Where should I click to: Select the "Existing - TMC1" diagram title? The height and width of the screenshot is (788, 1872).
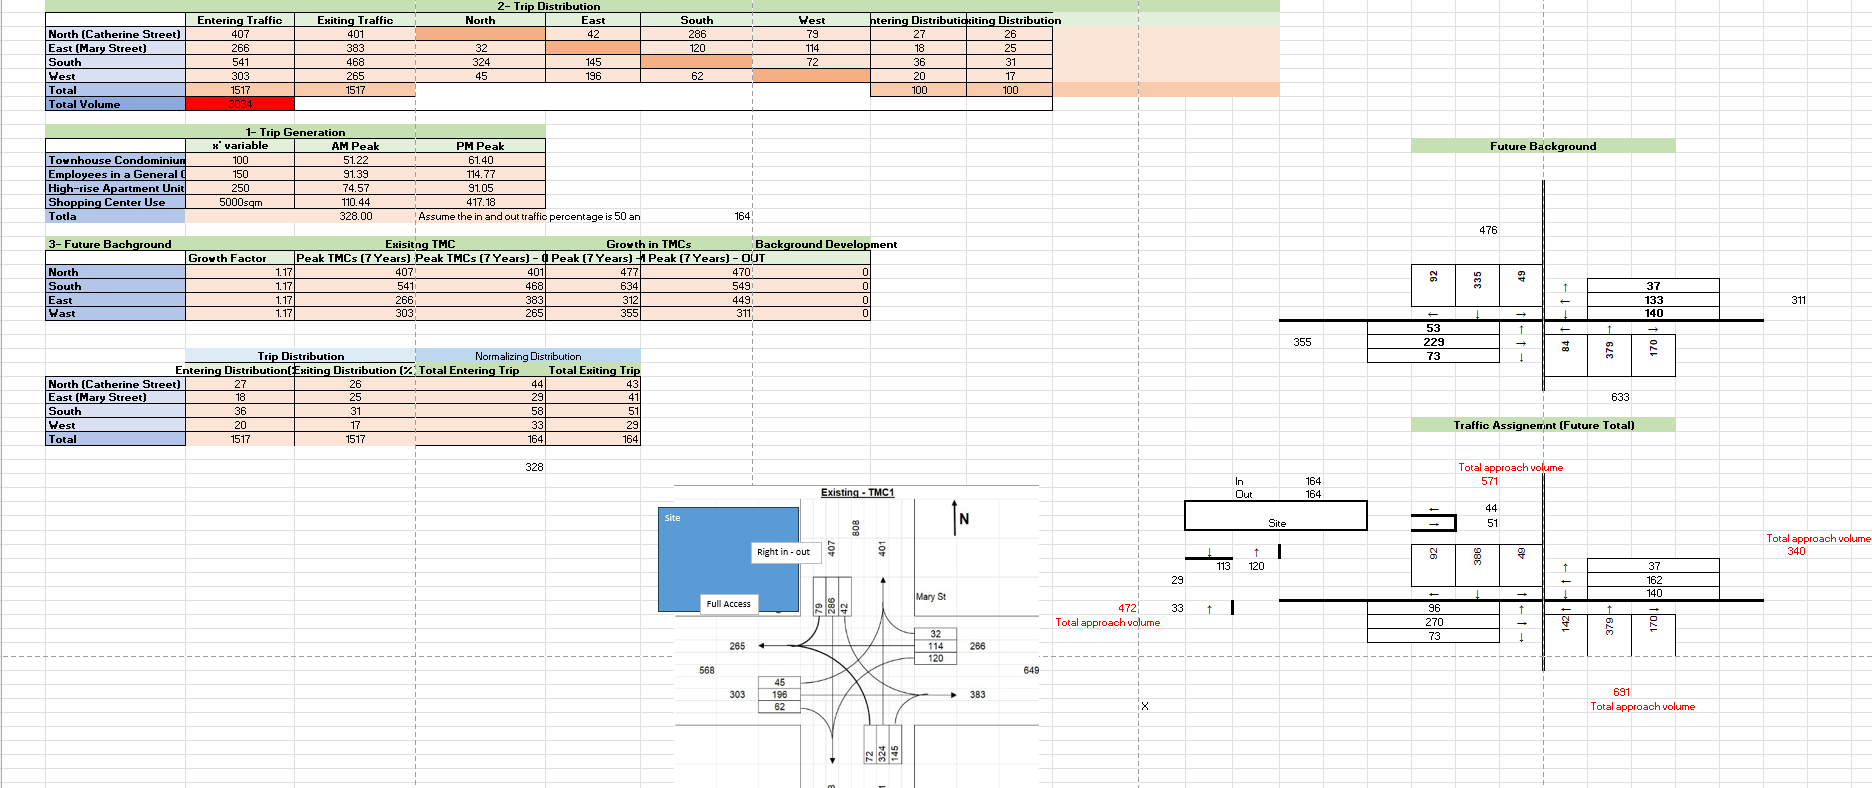point(857,492)
